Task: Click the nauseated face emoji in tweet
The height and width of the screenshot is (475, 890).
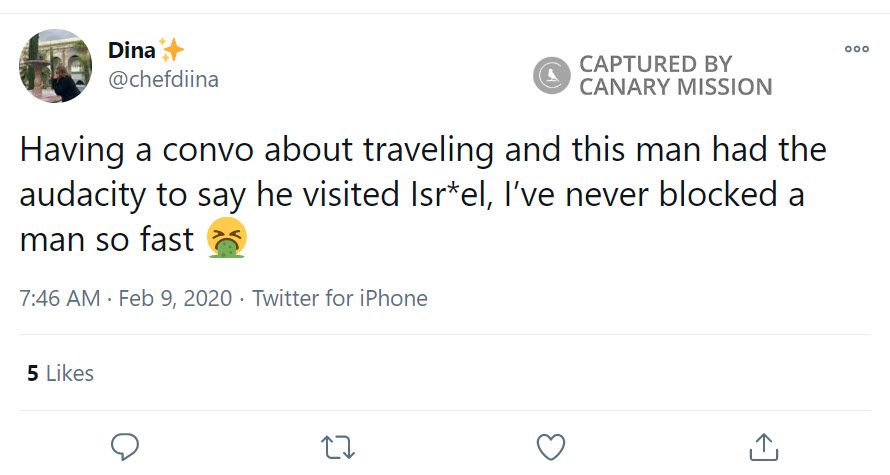Action: pos(227,240)
